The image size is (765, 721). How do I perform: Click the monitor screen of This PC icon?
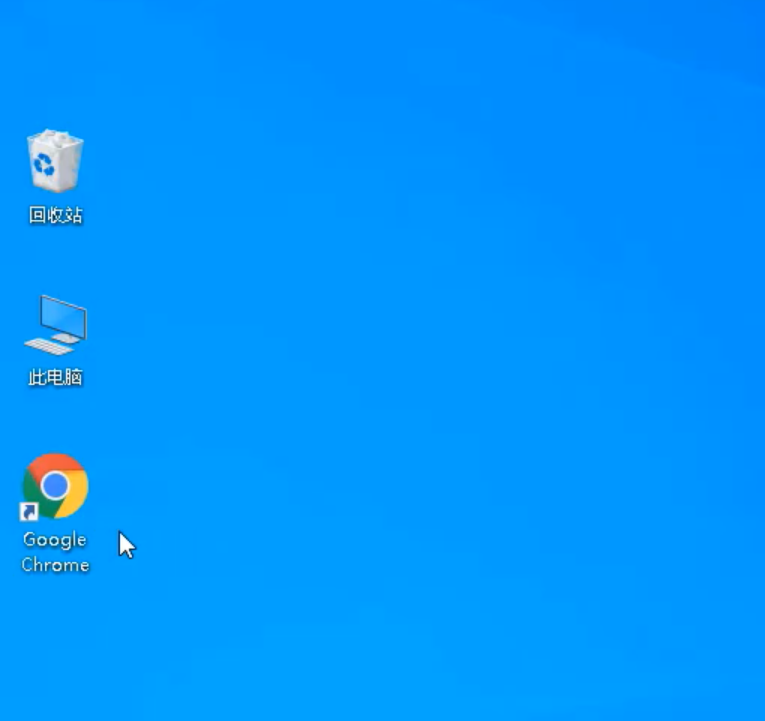point(61,318)
